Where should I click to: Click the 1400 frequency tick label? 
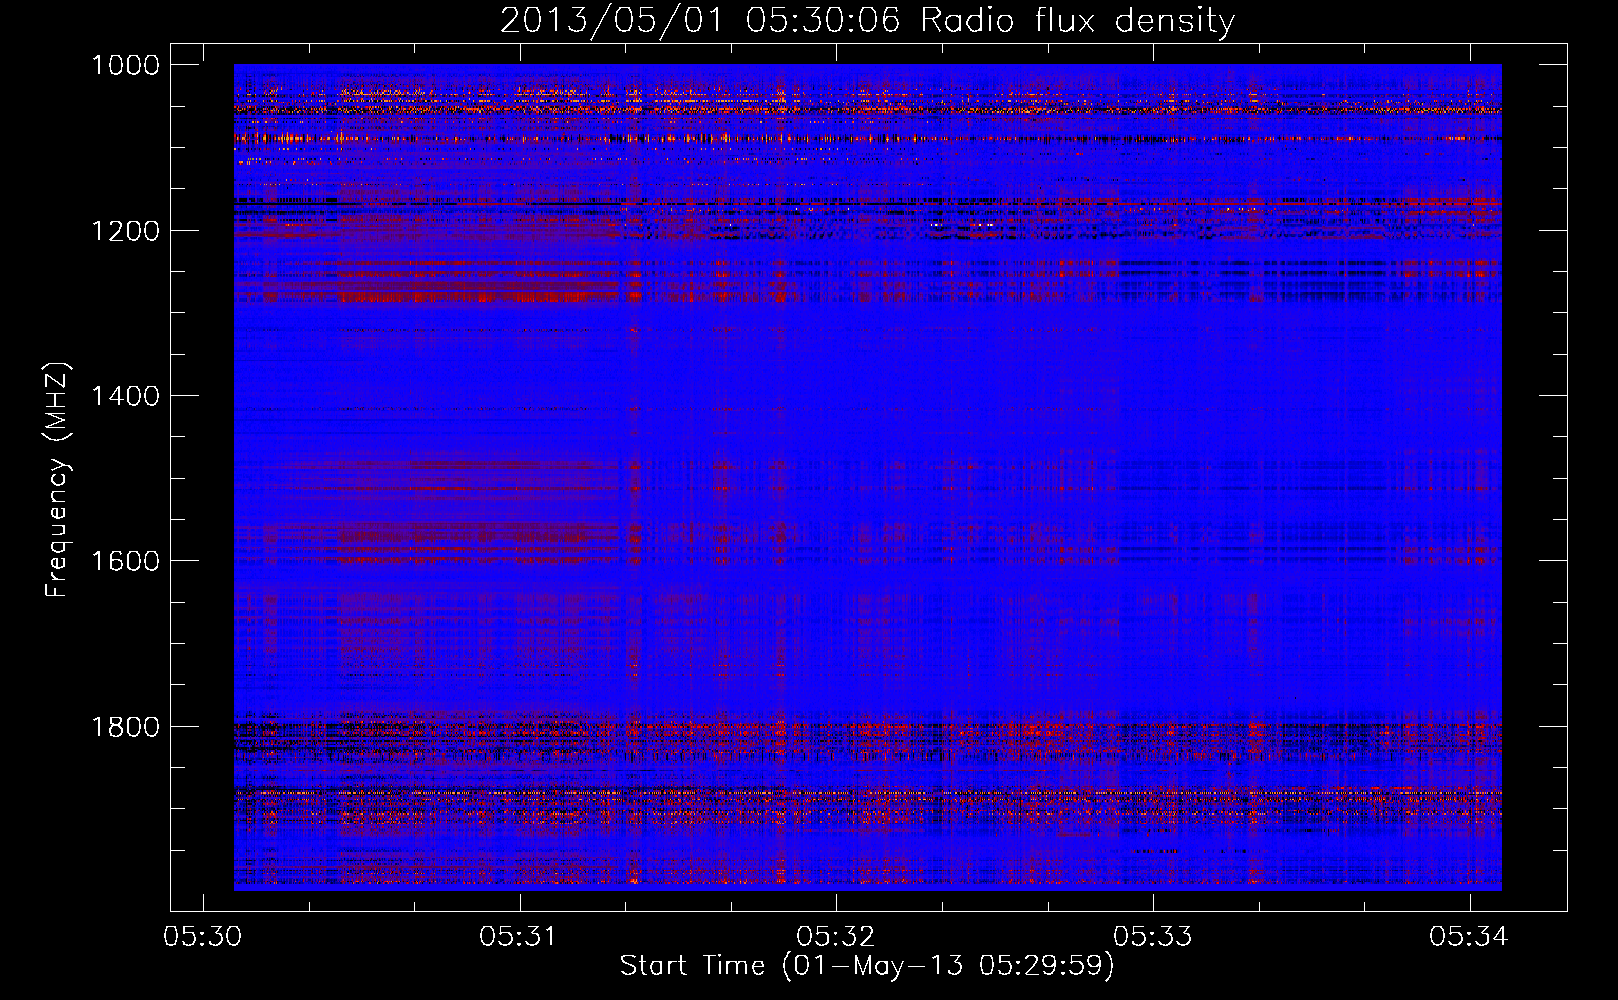pyautogui.click(x=125, y=396)
